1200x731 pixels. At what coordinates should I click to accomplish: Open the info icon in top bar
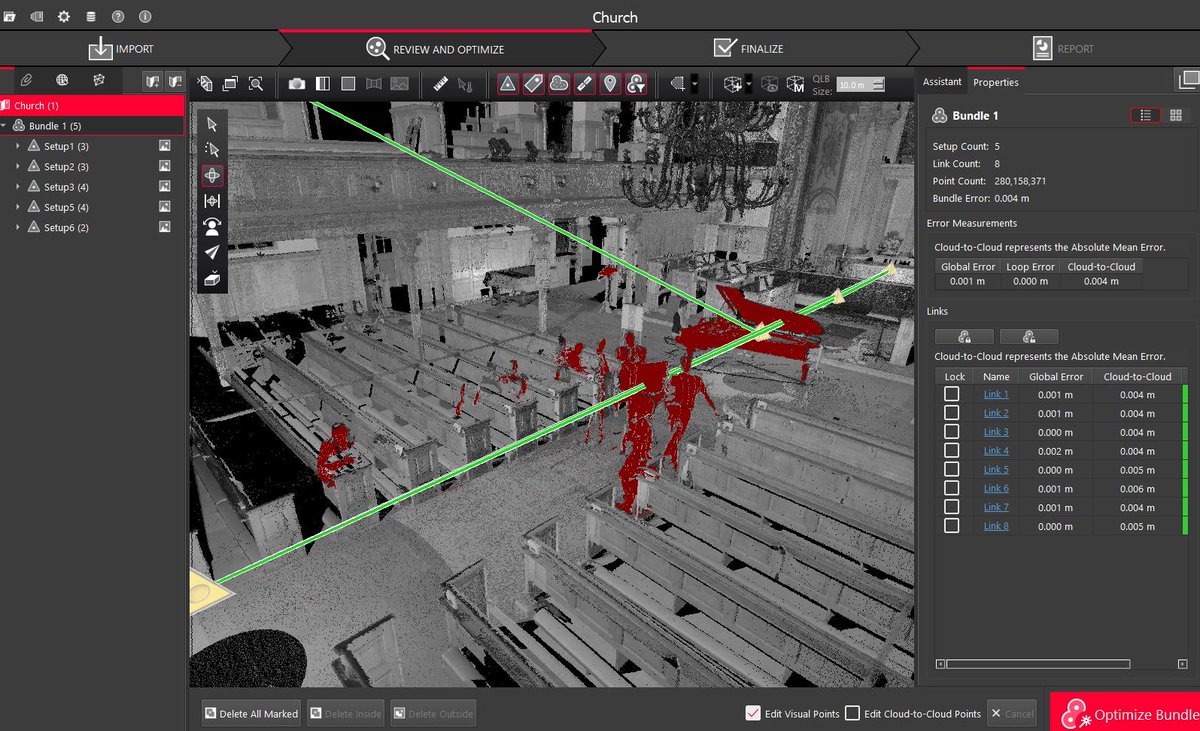(x=146, y=17)
